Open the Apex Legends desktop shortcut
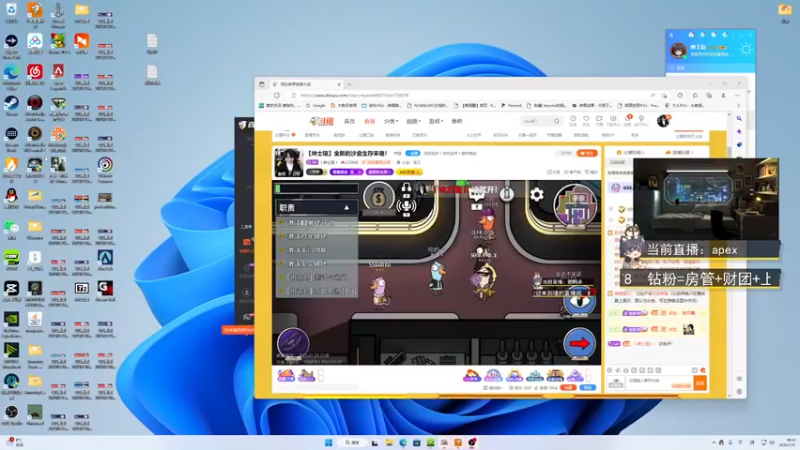Image resolution: width=800 pixels, height=450 pixels. point(58,76)
